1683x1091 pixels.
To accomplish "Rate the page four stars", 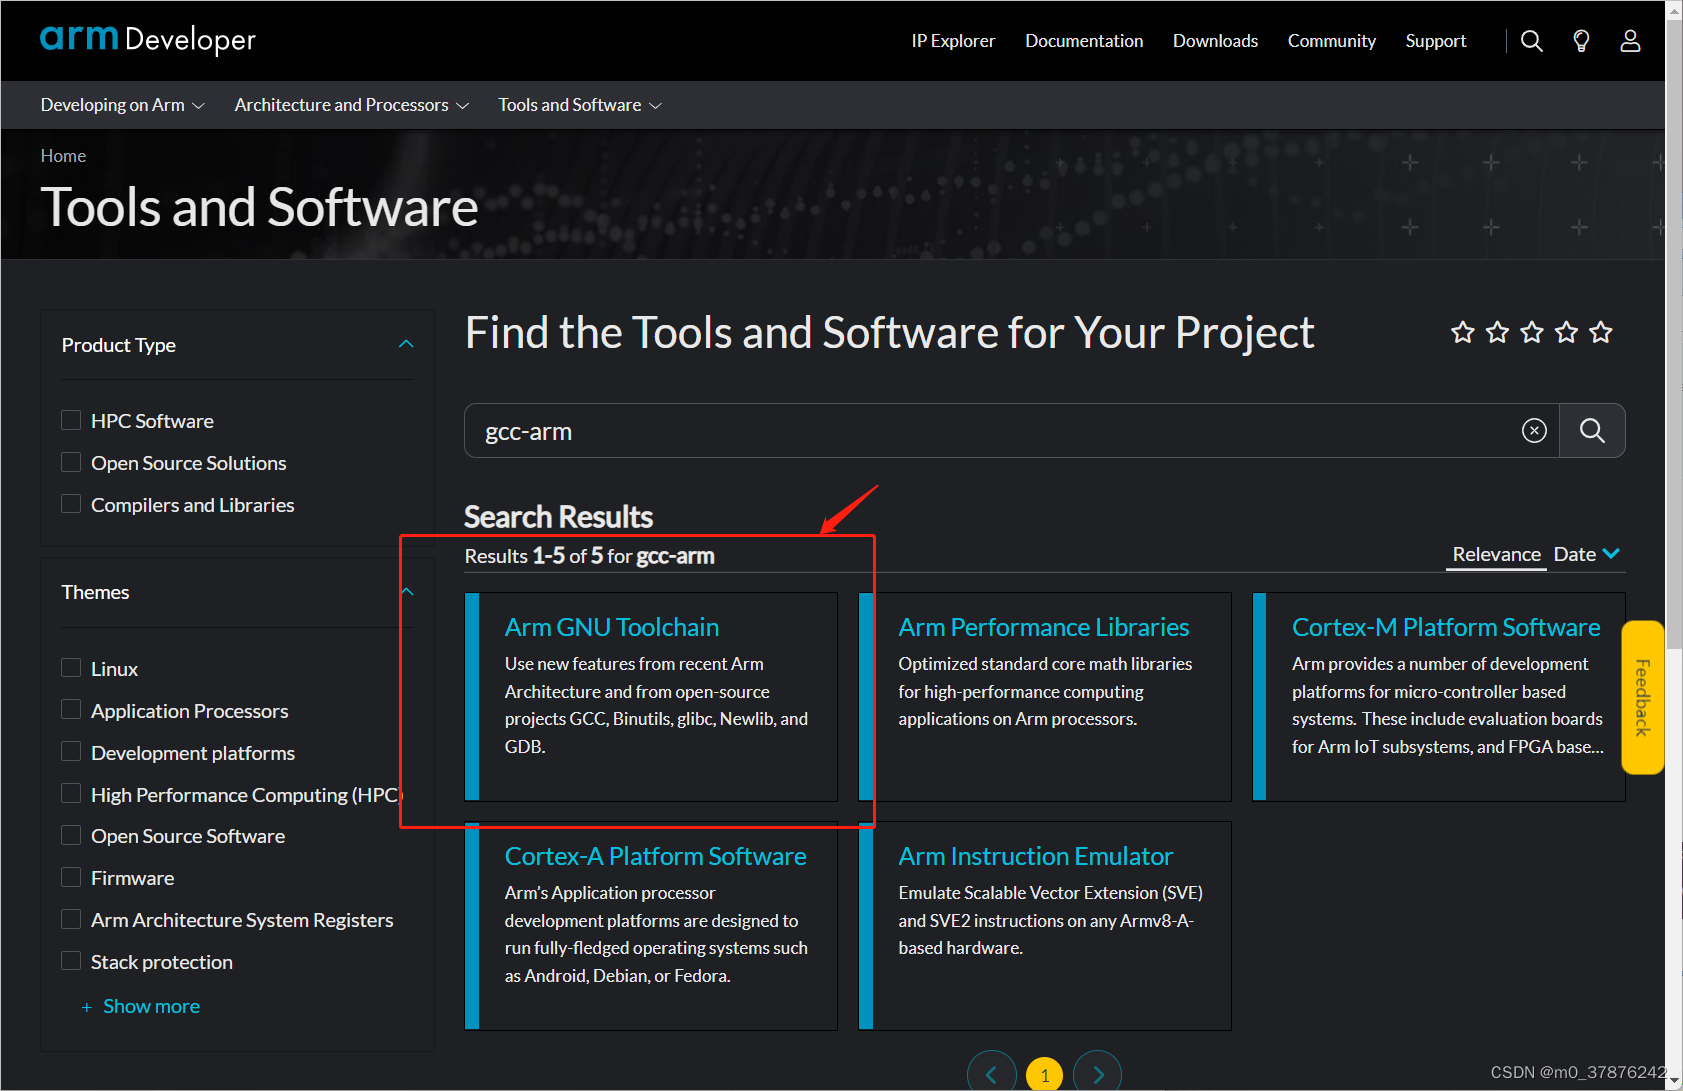I will 1566,332.
